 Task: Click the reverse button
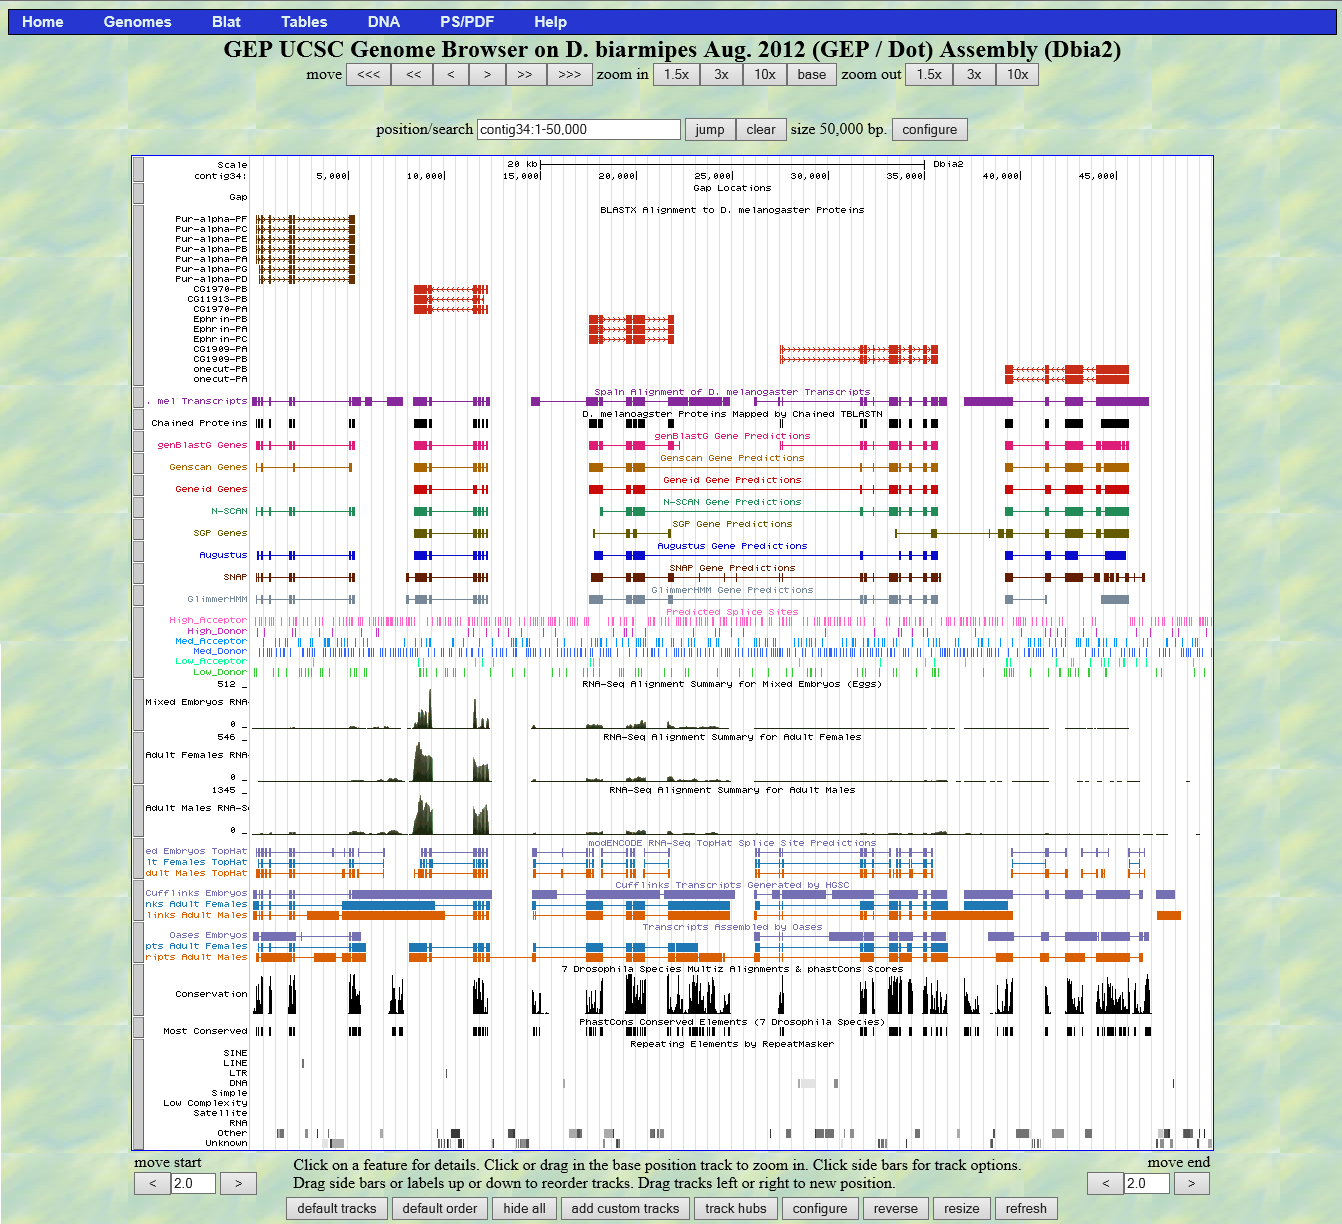click(x=896, y=1208)
